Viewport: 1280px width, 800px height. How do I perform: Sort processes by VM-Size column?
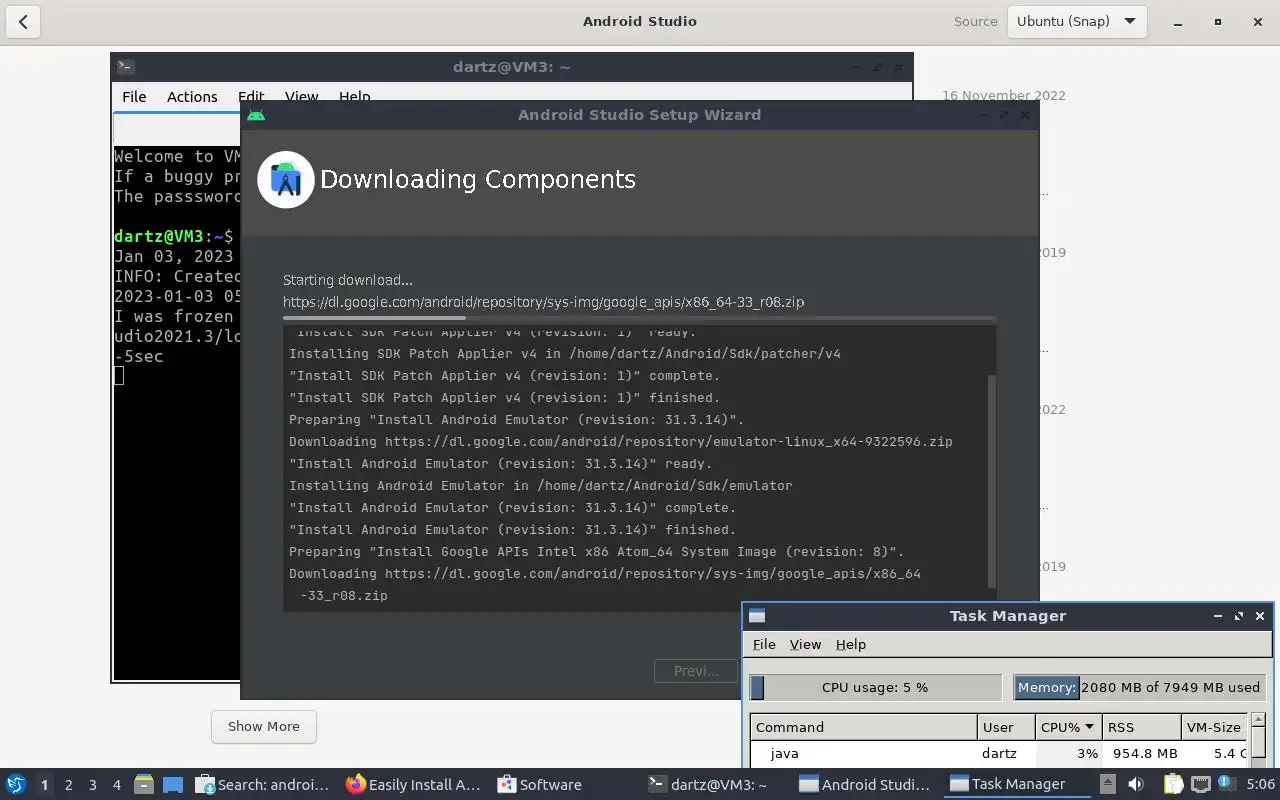1214,727
